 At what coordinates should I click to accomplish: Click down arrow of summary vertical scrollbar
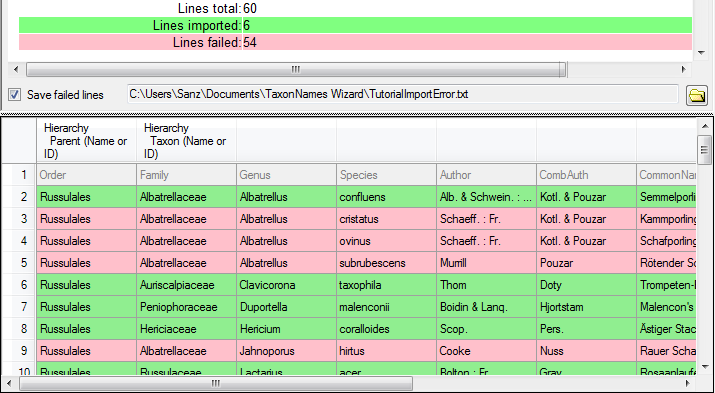pos(702,53)
